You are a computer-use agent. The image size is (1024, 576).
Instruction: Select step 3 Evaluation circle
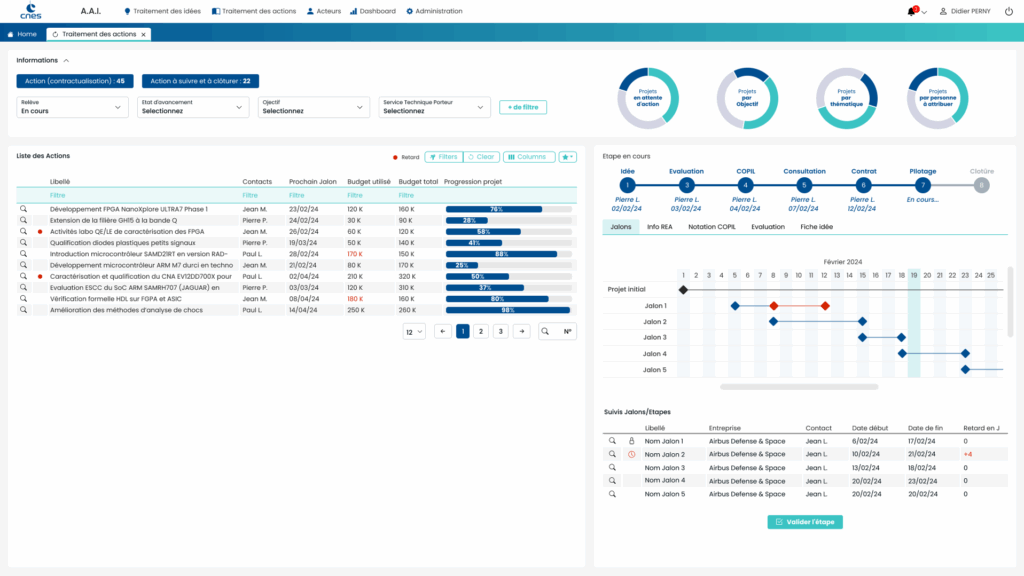coord(686,185)
